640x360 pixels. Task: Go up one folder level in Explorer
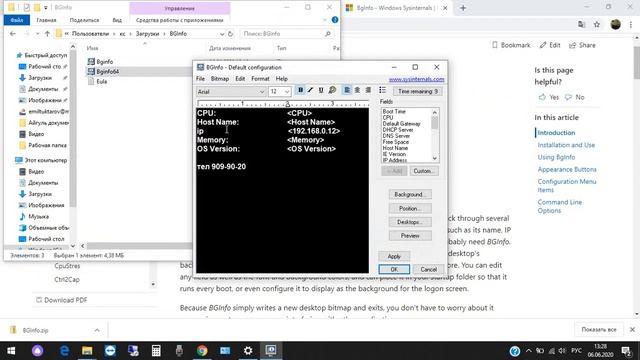coord(47,34)
